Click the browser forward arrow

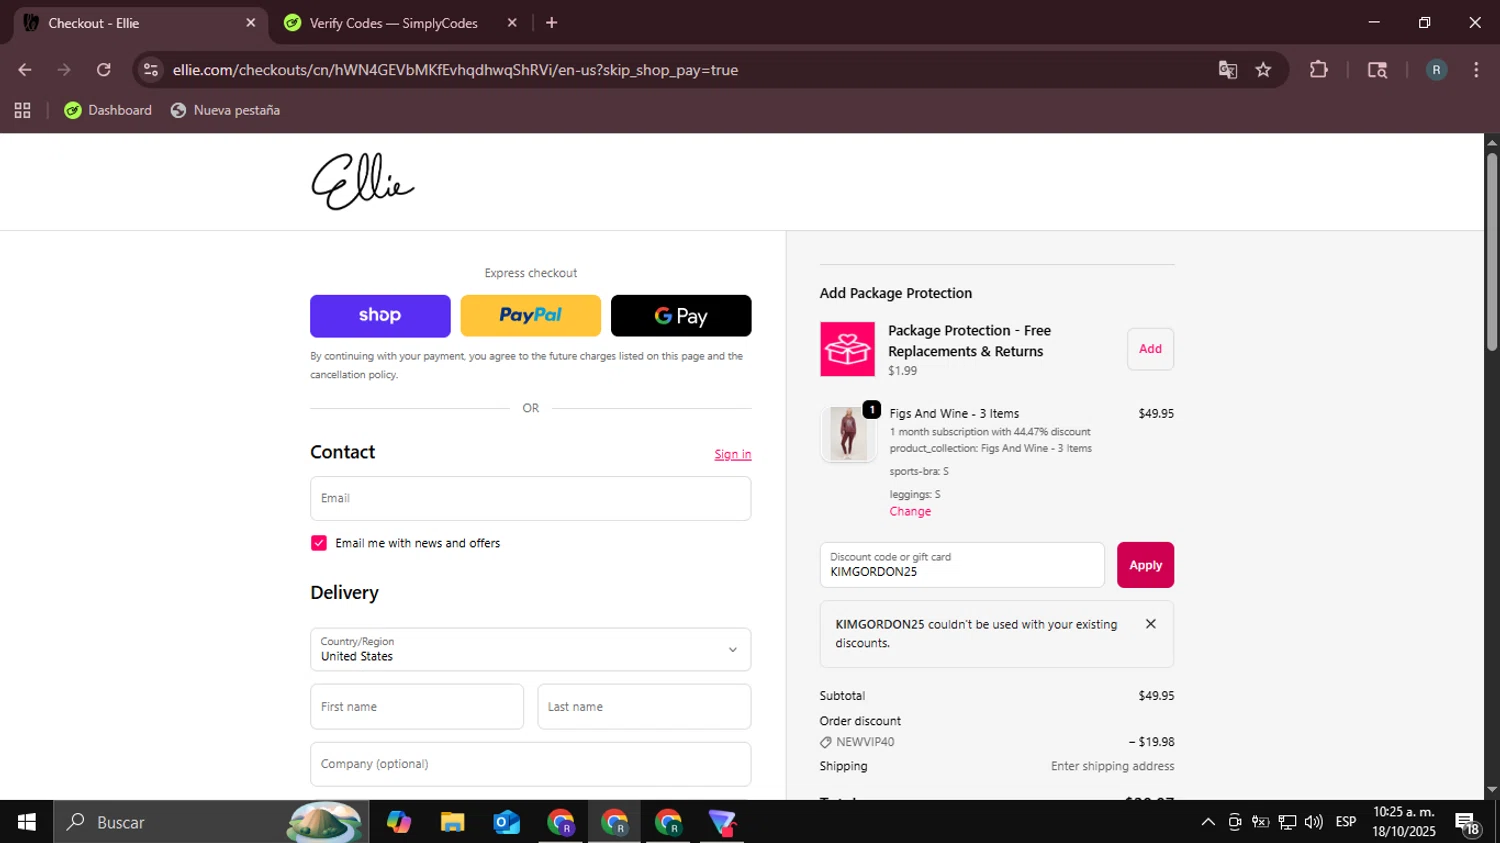coord(64,70)
